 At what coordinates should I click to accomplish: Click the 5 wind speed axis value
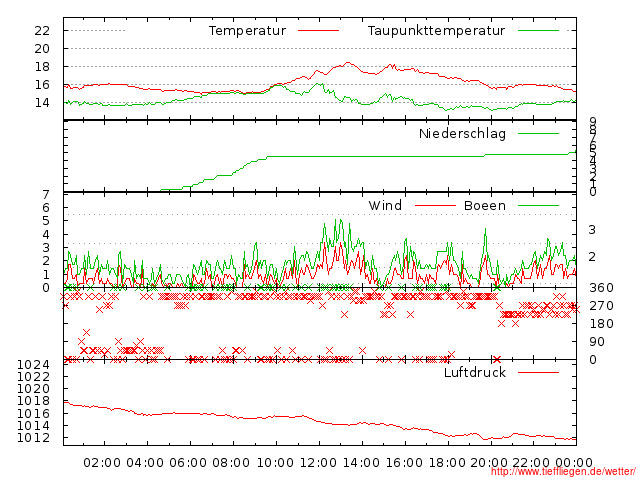(x=46, y=221)
